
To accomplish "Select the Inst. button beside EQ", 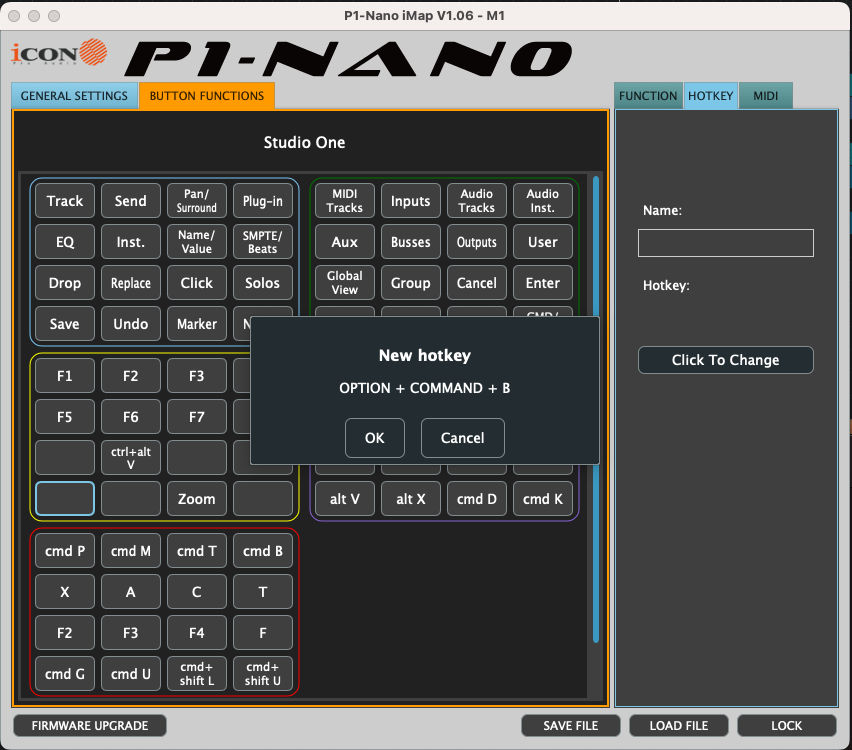I will (x=130, y=242).
